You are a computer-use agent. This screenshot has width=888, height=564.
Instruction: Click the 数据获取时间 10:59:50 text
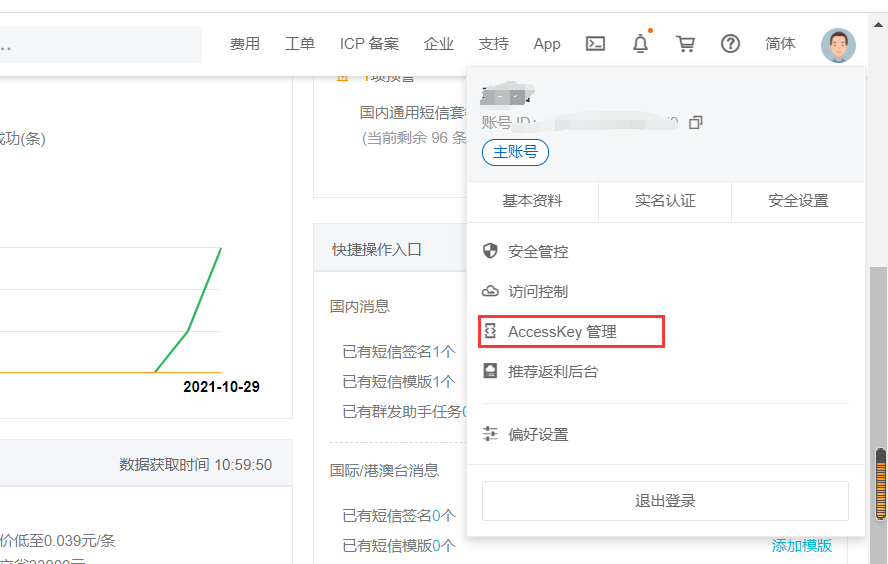click(x=195, y=465)
